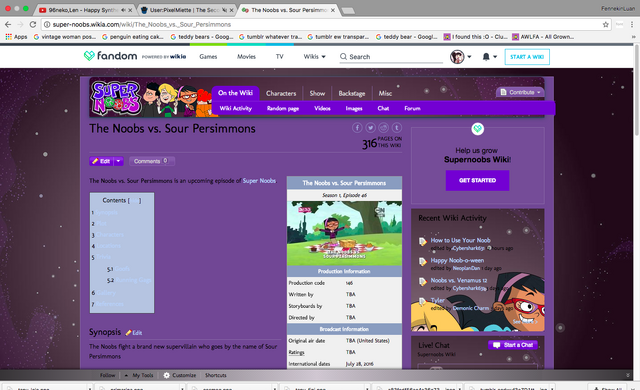
Task: Click browser forward arrow
Action: [20, 24]
